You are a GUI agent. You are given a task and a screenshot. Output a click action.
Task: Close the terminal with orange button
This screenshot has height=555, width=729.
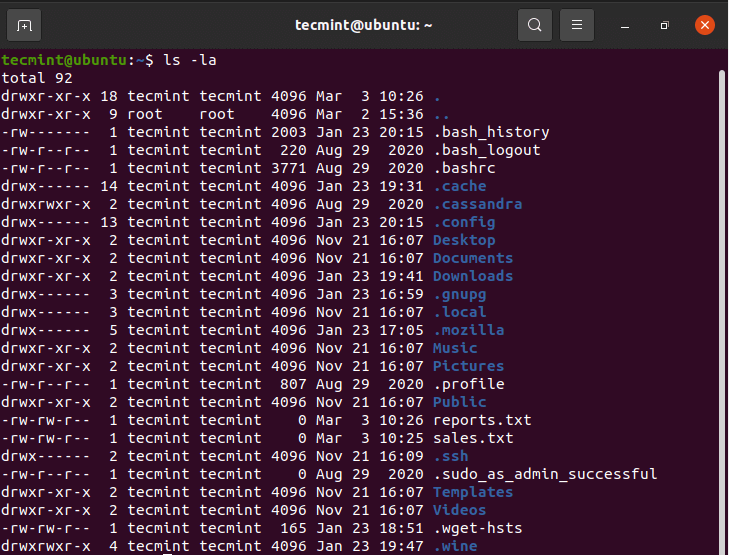tap(704, 24)
